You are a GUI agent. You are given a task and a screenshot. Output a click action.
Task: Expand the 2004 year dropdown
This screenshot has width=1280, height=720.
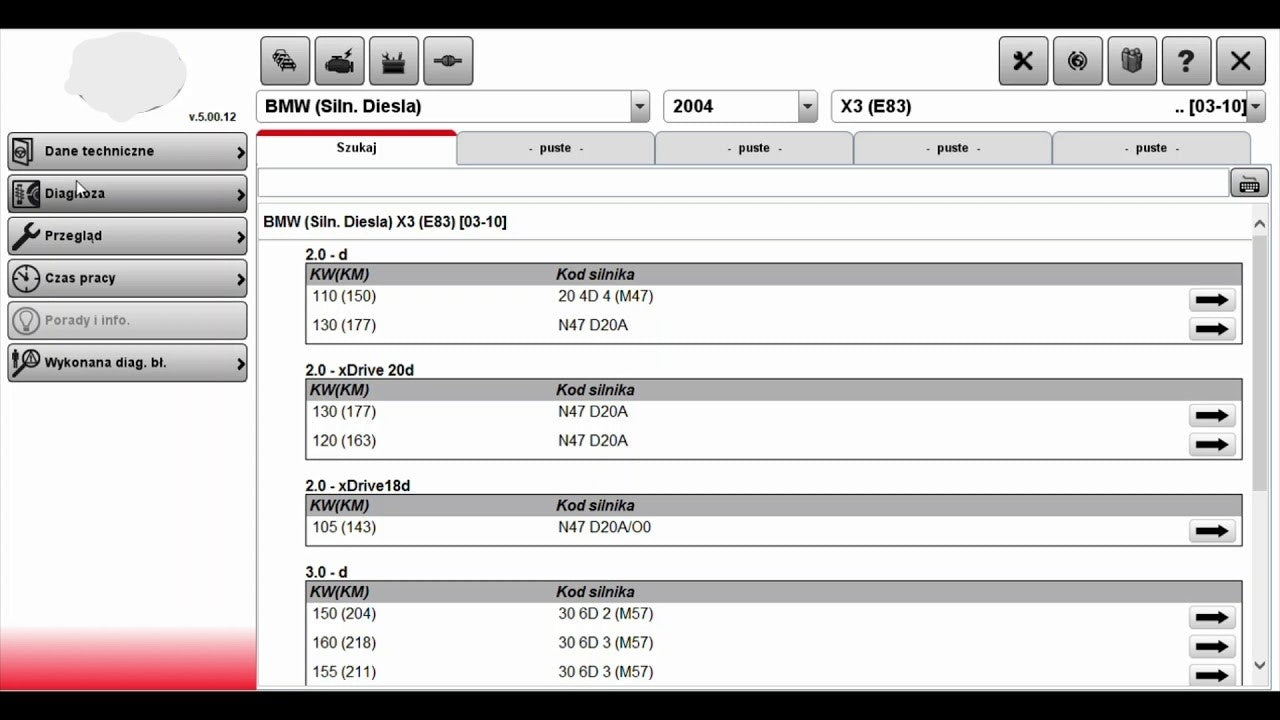tap(807, 106)
